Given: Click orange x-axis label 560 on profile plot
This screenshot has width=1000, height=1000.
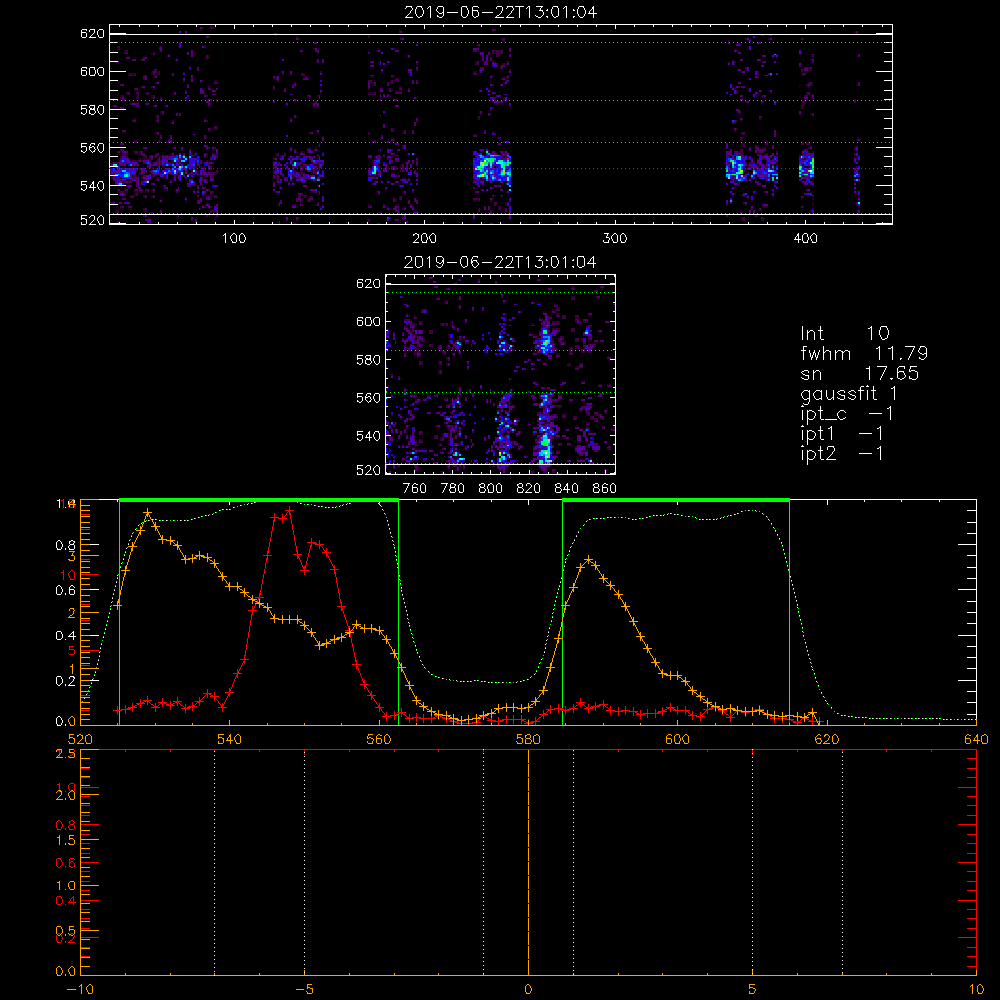Looking at the screenshot, I should pos(379,739).
